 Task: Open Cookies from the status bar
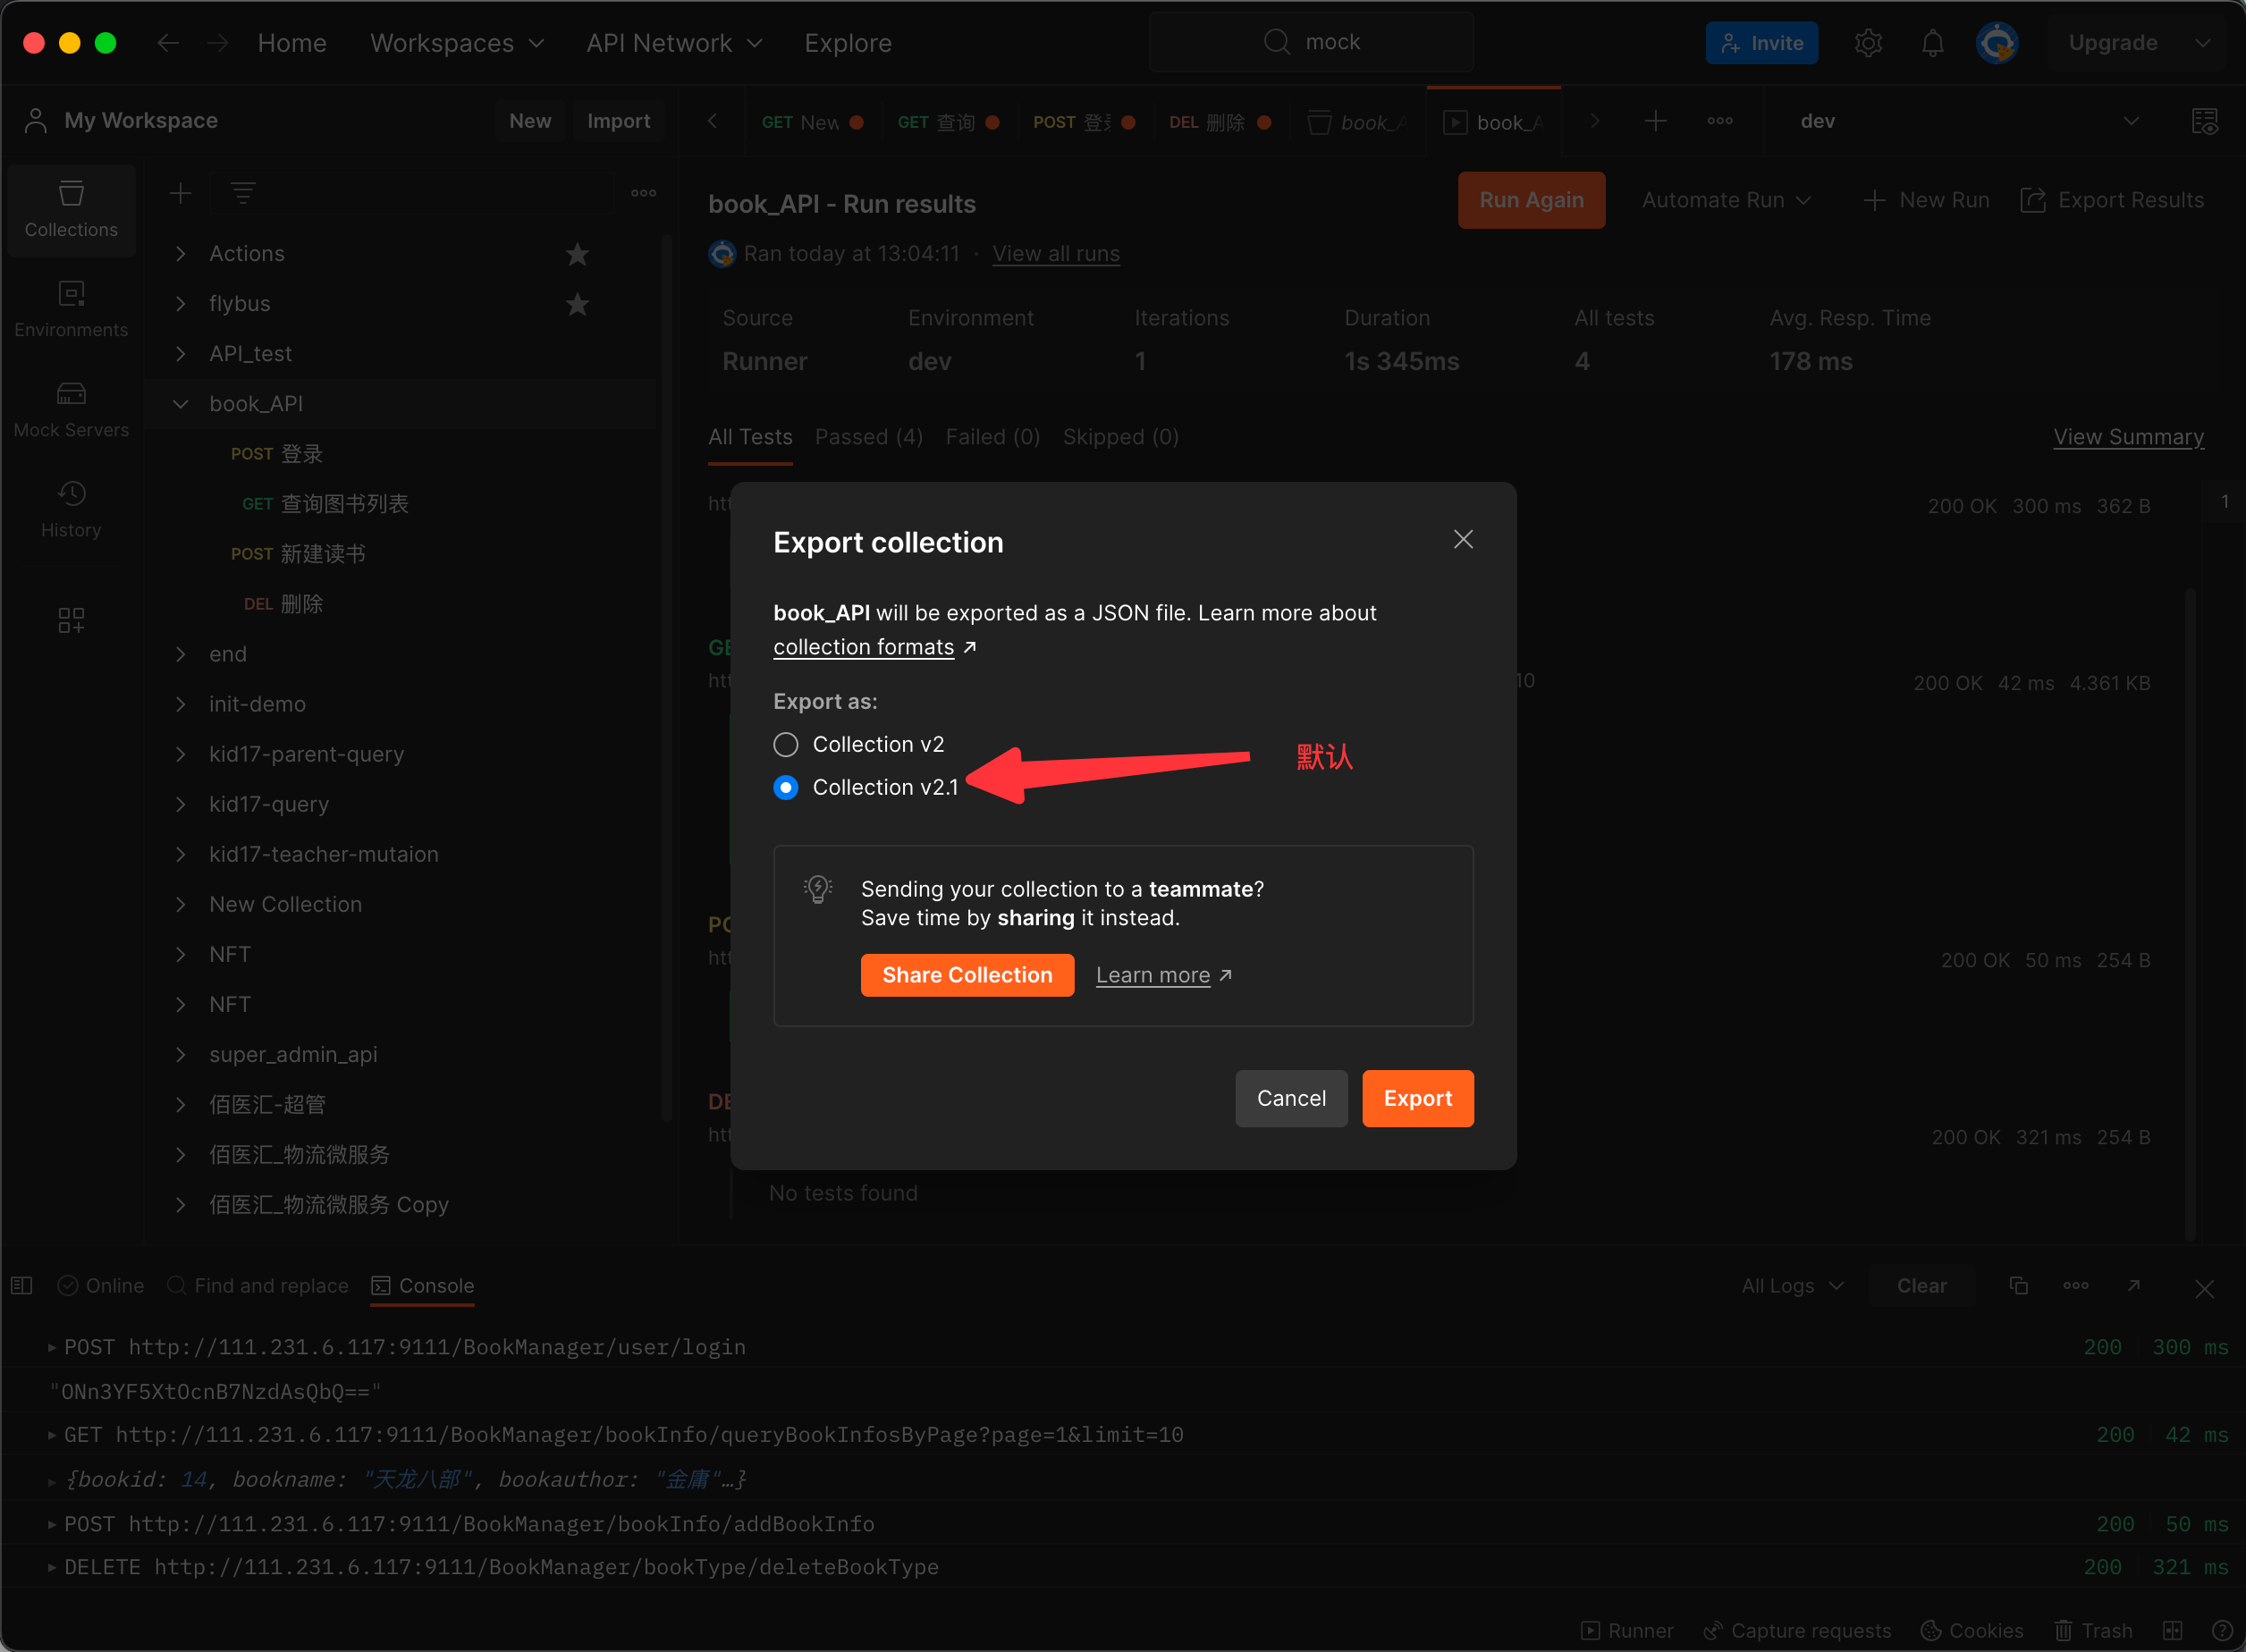click(x=1972, y=1630)
